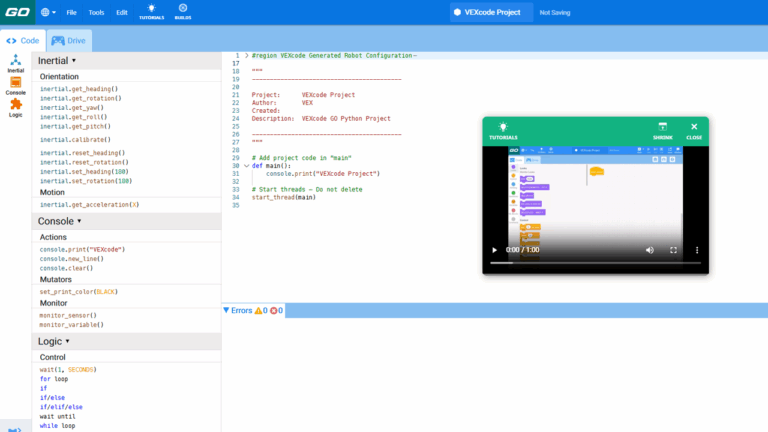
Task: Select inertial.get_rotation() command
Action: point(81,98)
